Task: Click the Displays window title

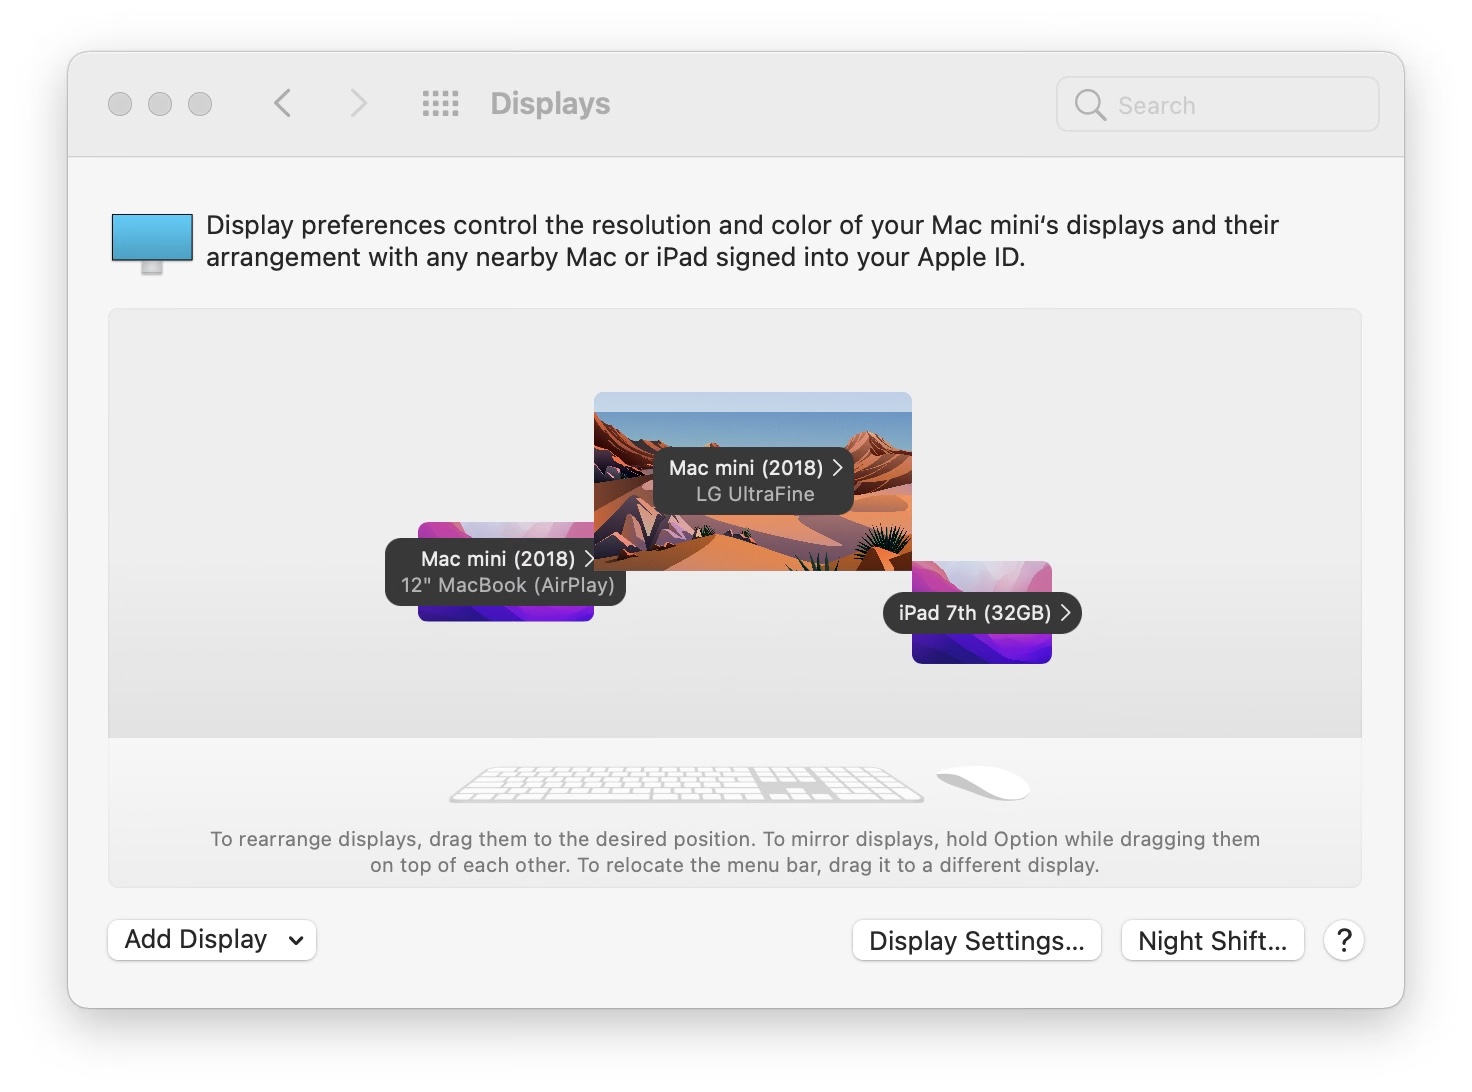Action: [550, 104]
